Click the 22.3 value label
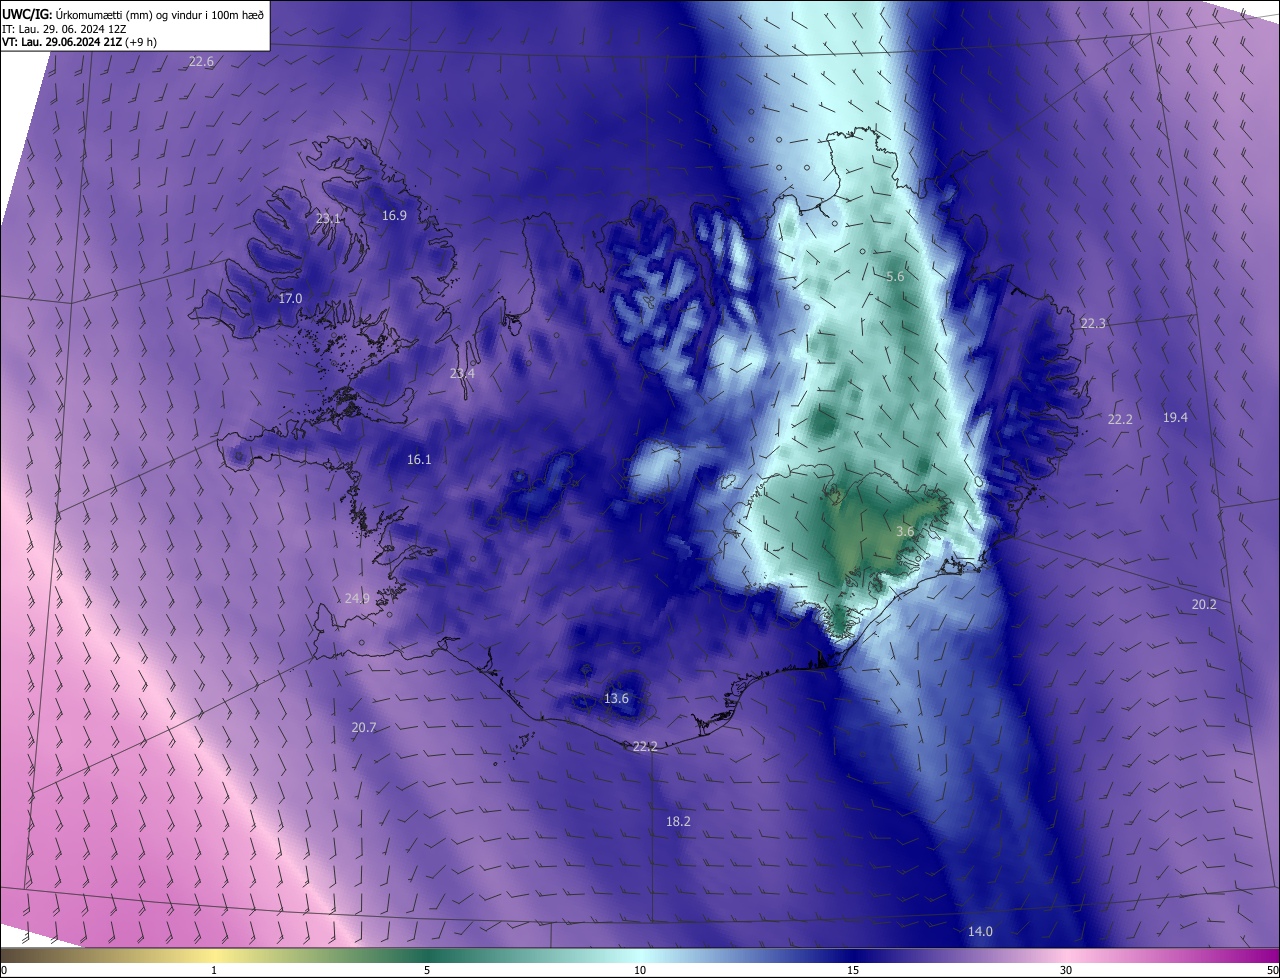Viewport: 1280px width, 978px height. pos(1093,324)
